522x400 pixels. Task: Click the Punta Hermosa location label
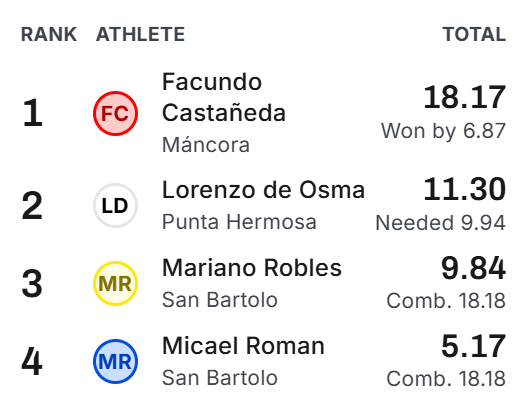239,222
